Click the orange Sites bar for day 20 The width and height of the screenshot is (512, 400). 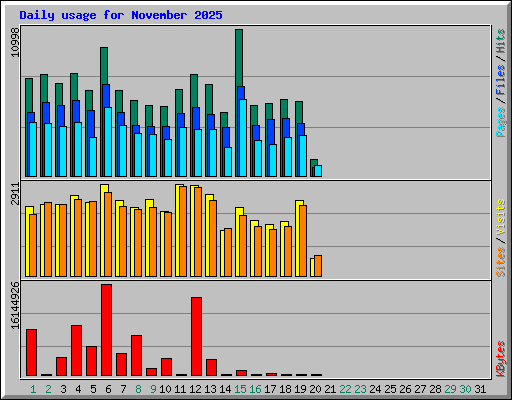click(x=318, y=266)
